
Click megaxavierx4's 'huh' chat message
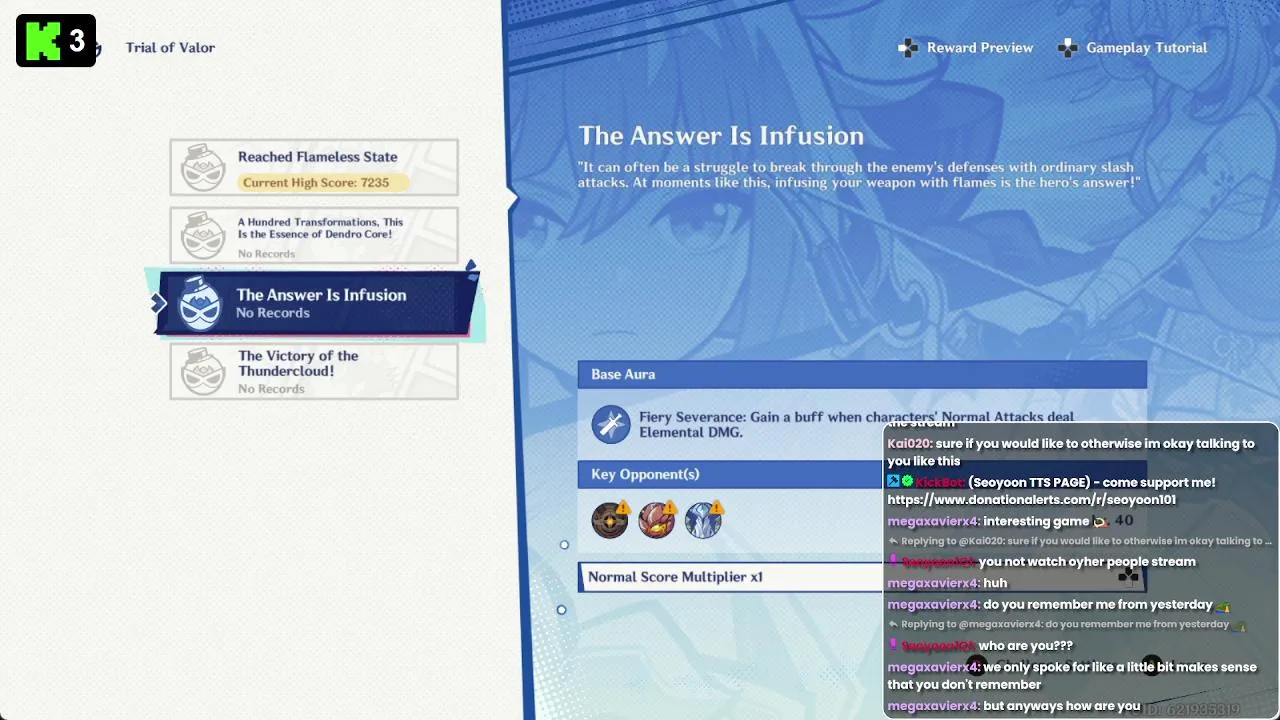[x=995, y=583]
